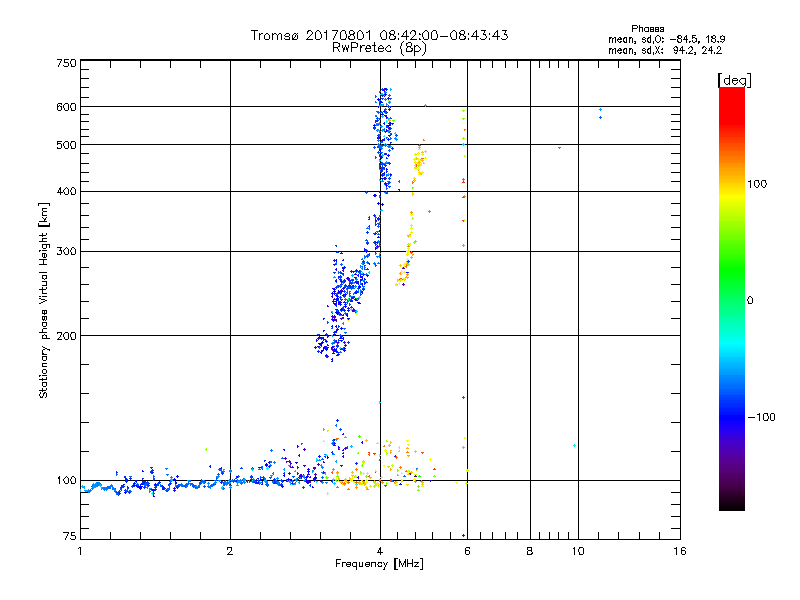Image resolution: width=800 pixels, height=600 pixels.
Task: Click the x-axis tick label "6"
Action: click(467, 551)
